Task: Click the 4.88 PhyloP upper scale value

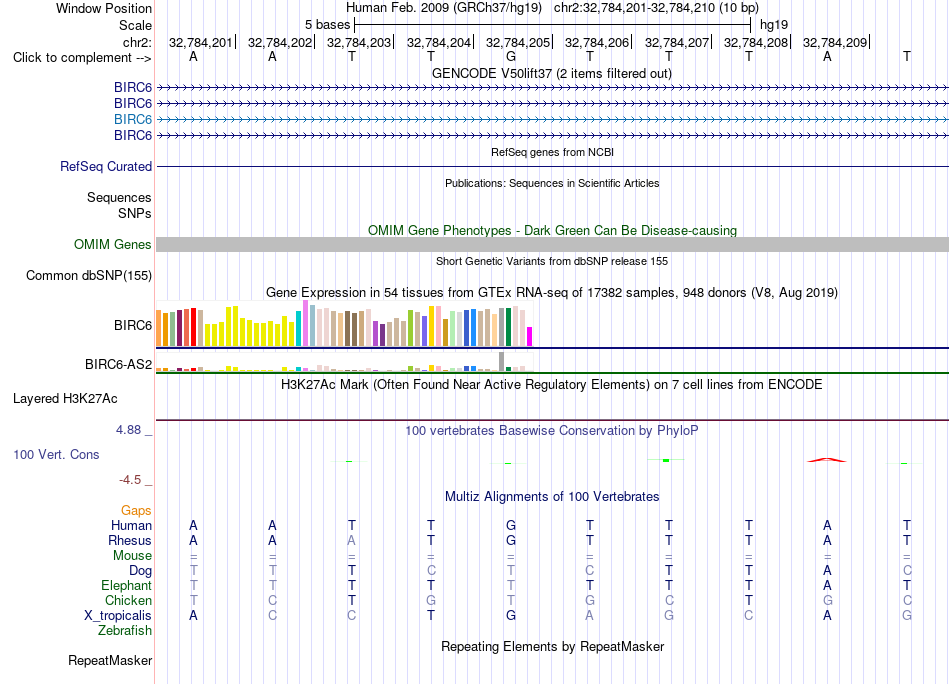Action: [128, 430]
